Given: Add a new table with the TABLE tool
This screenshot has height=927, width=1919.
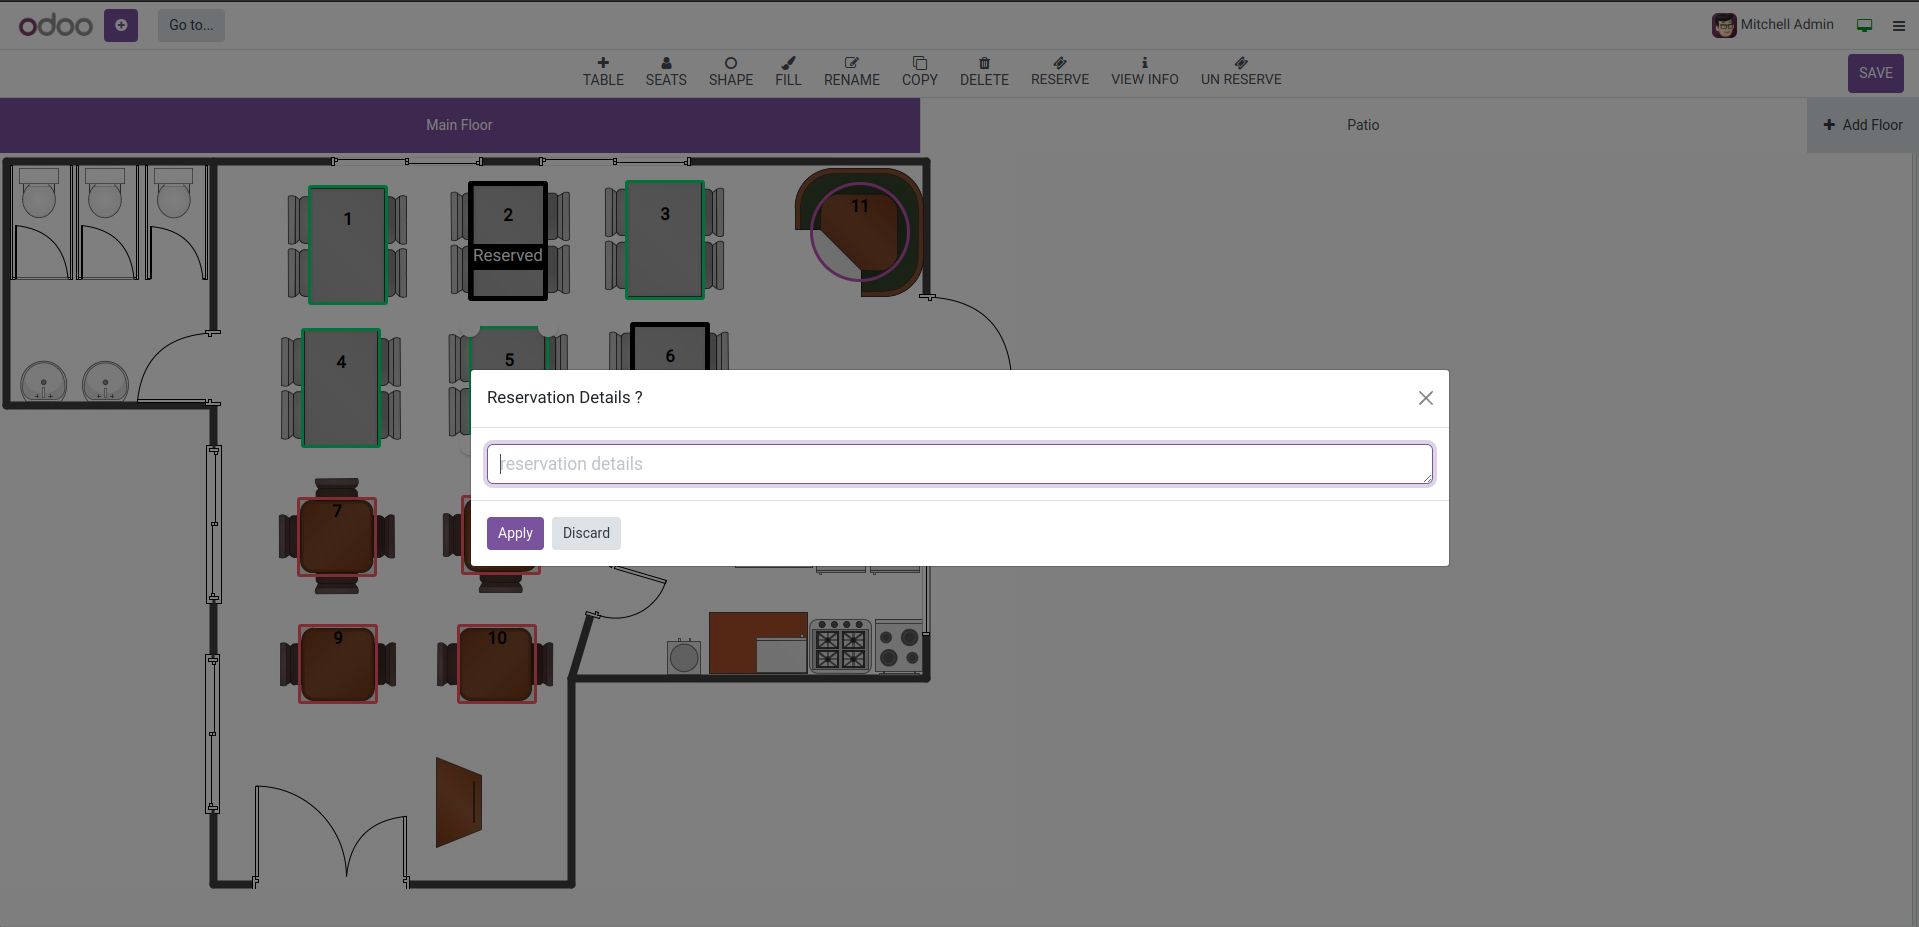Looking at the screenshot, I should [603, 72].
